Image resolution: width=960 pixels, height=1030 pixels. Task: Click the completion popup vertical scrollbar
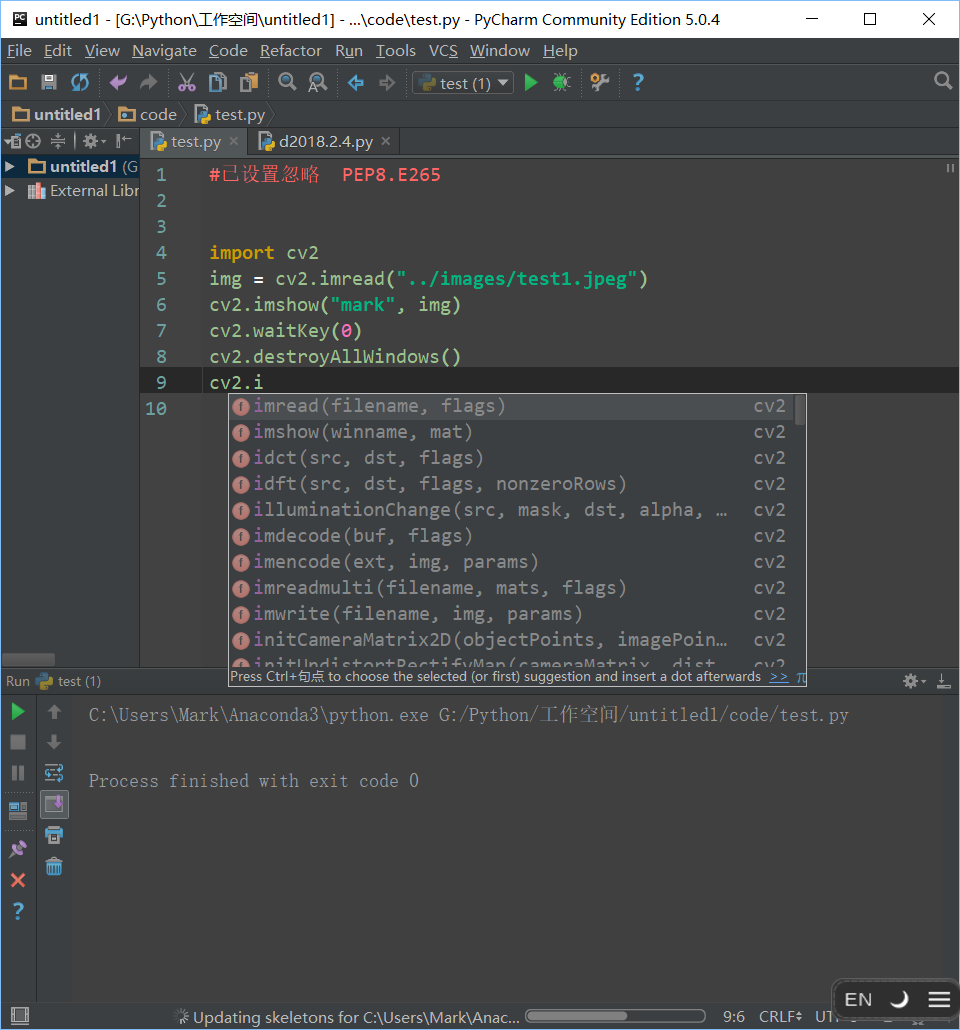coord(800,411)
